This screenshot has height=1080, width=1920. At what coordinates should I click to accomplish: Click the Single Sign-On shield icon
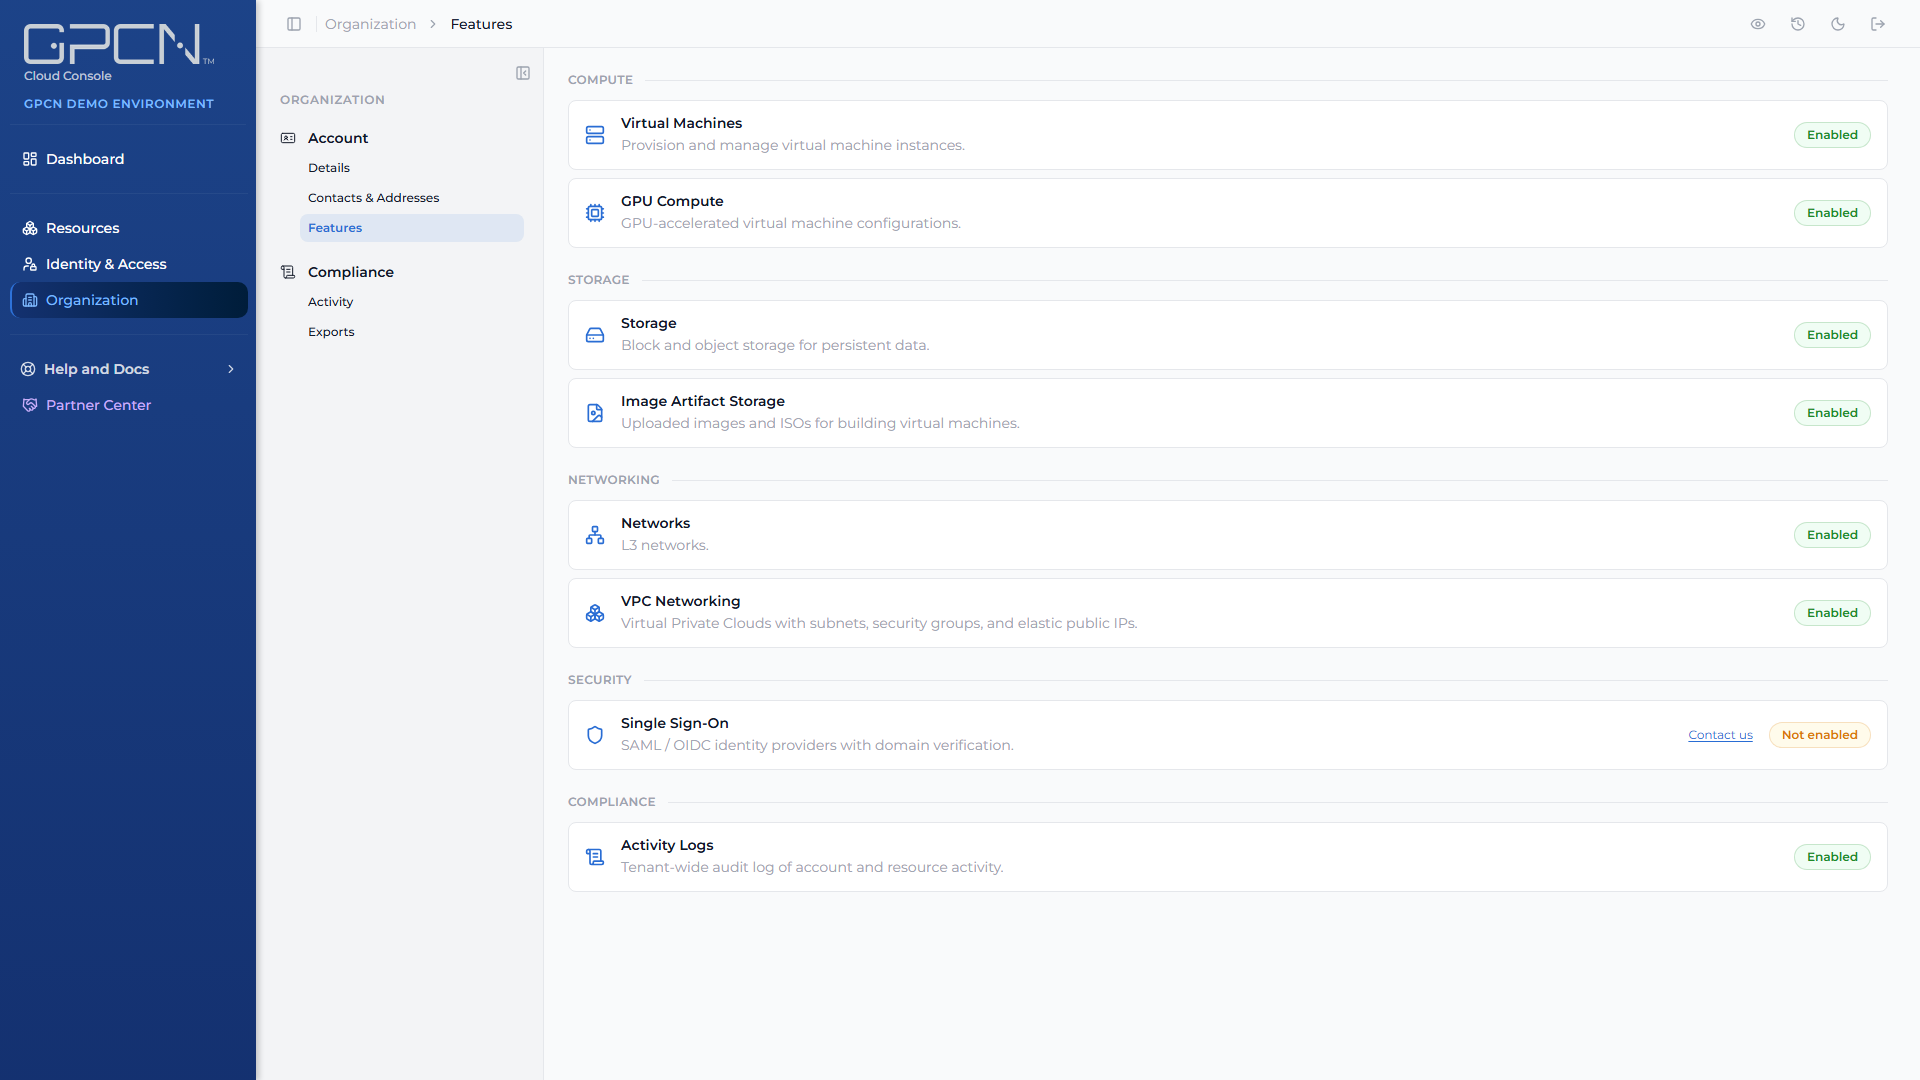point(595,735)
